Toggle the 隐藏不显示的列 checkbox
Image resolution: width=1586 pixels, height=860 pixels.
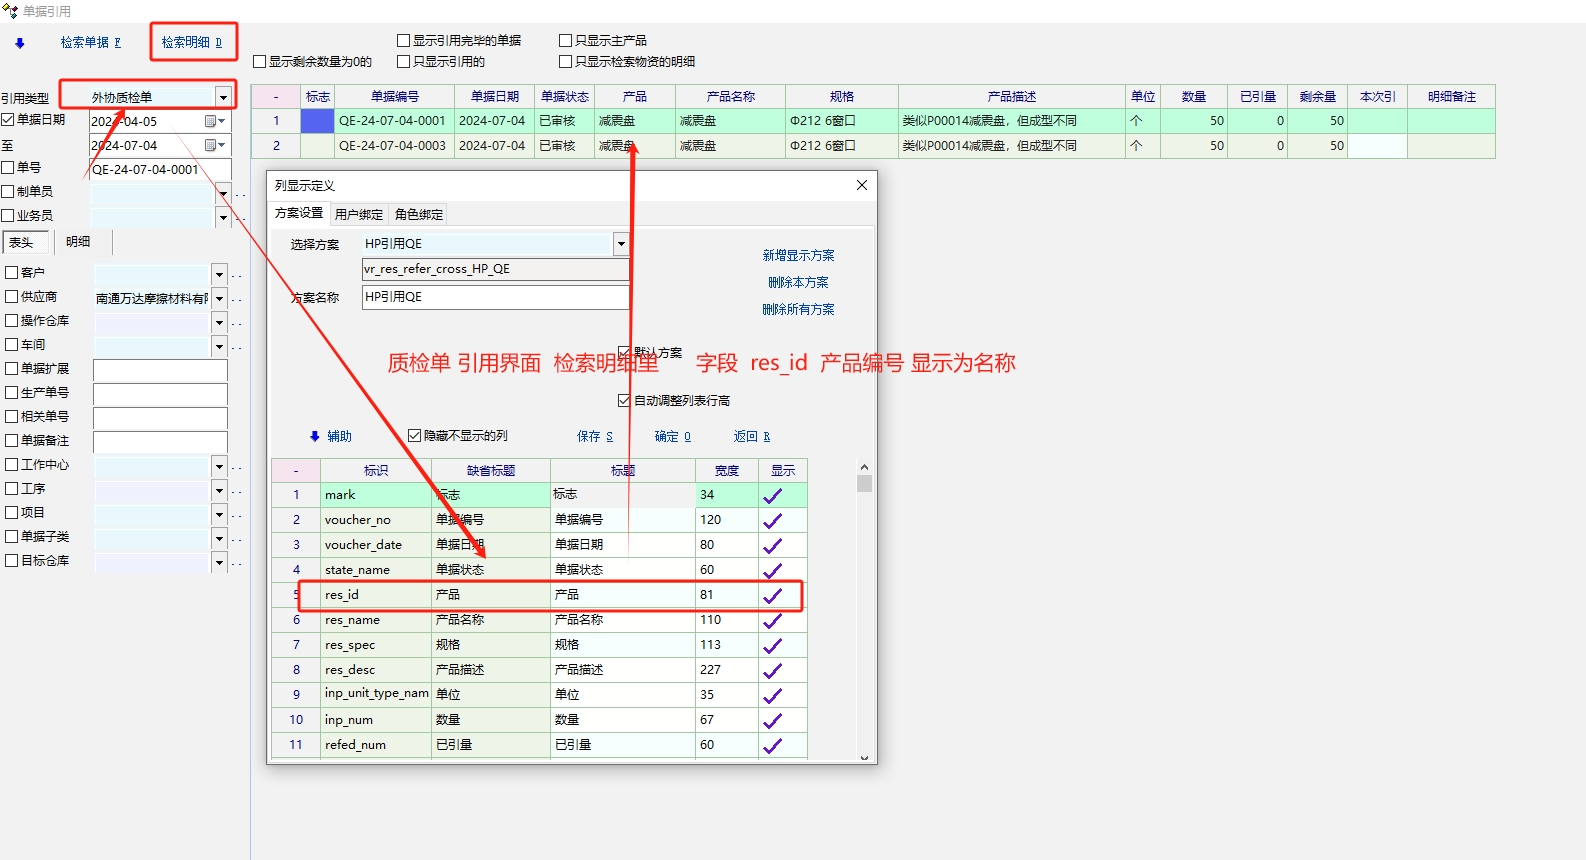pos(415,436)
